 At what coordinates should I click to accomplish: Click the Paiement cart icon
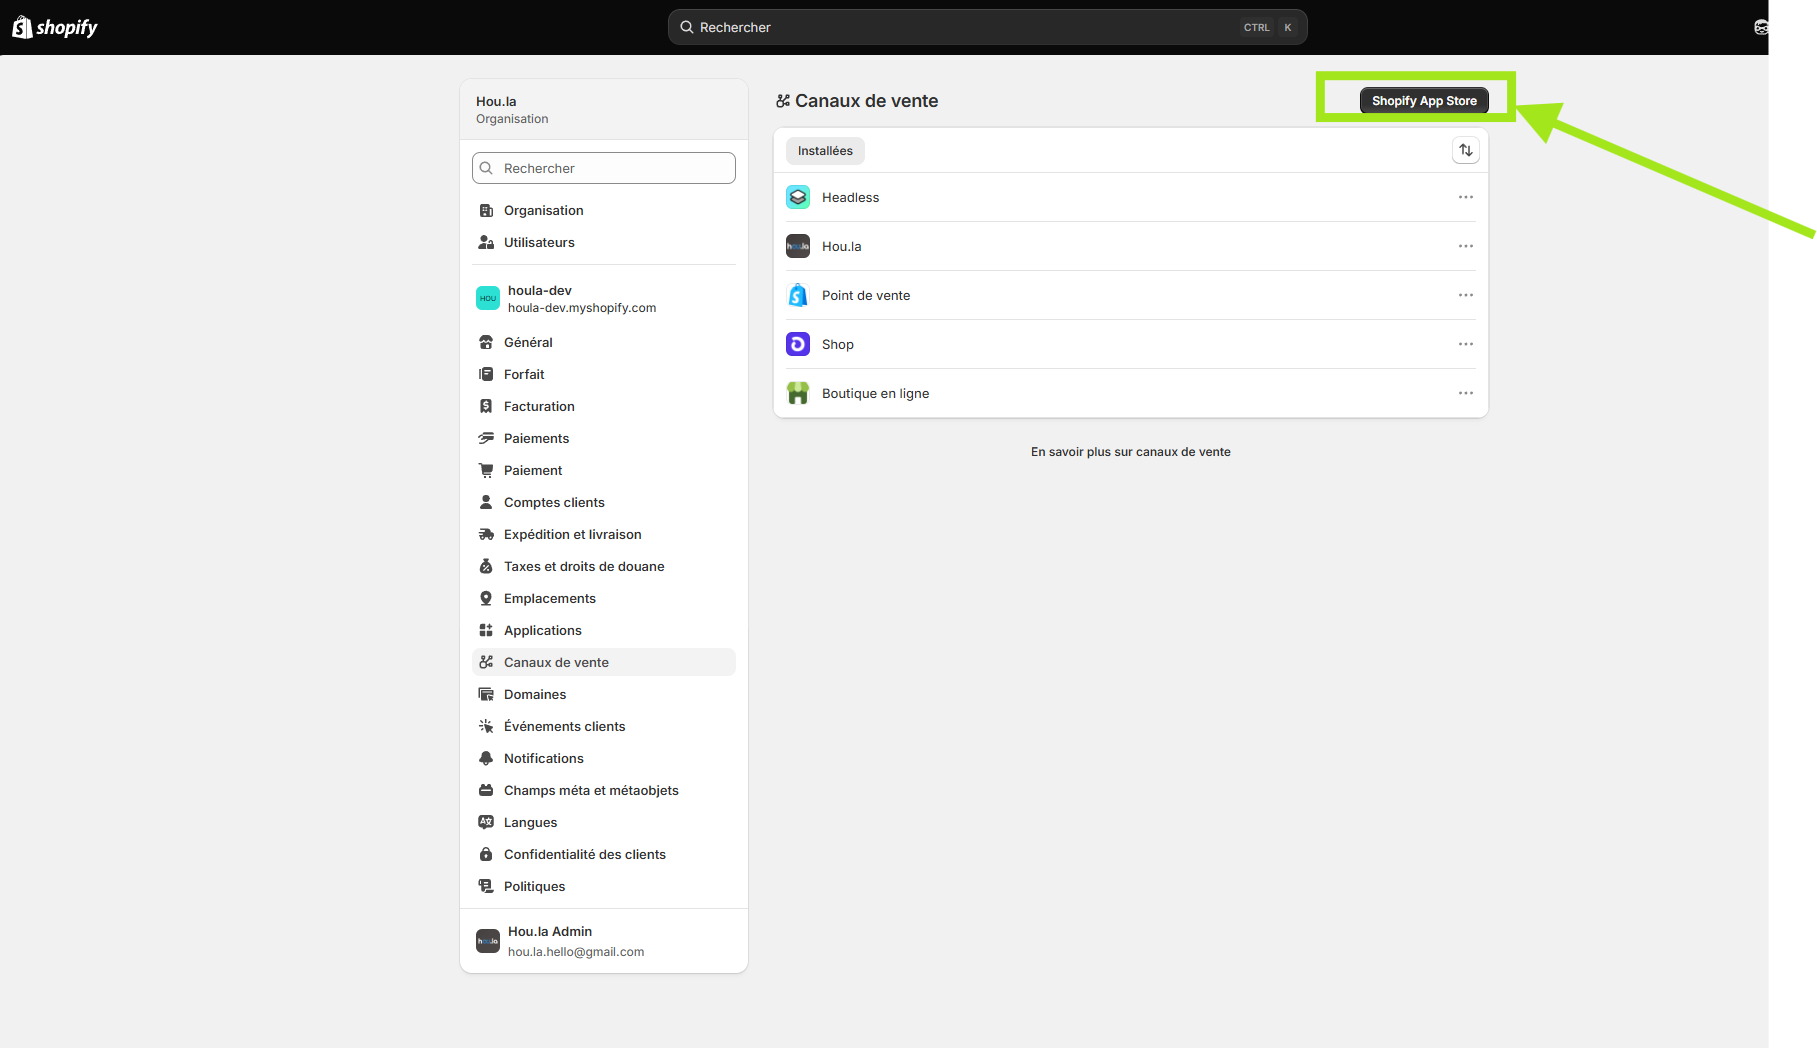(x=486, y=470)
